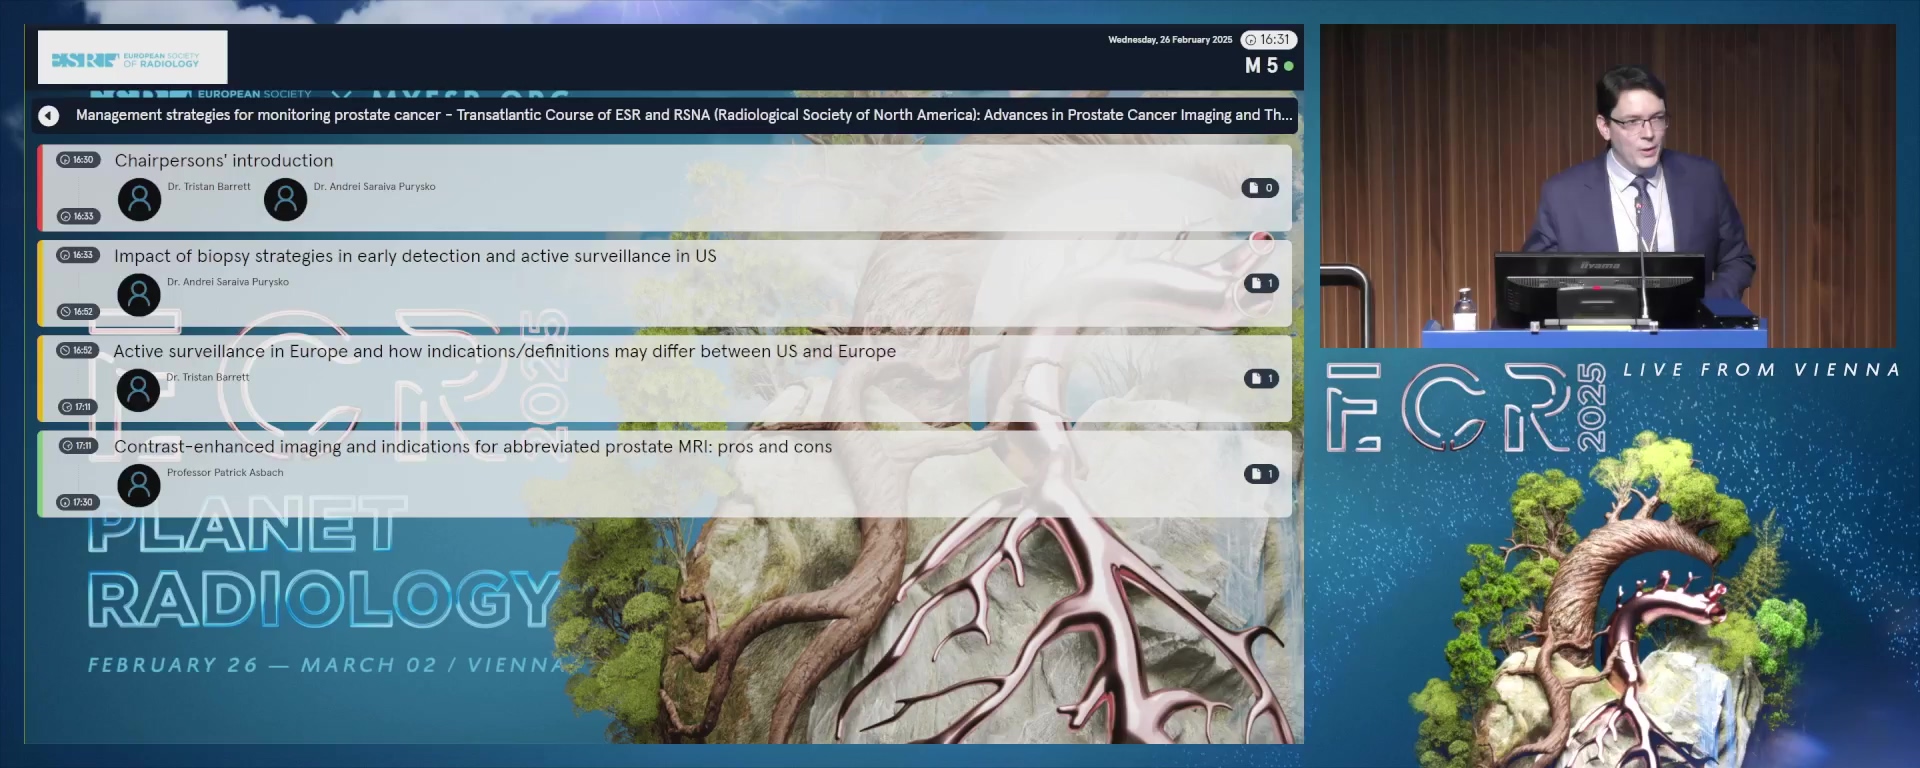
Task: Click the 17:11 start time badge of Contrast-enhanced imaging
Action: tap(78, 446)
